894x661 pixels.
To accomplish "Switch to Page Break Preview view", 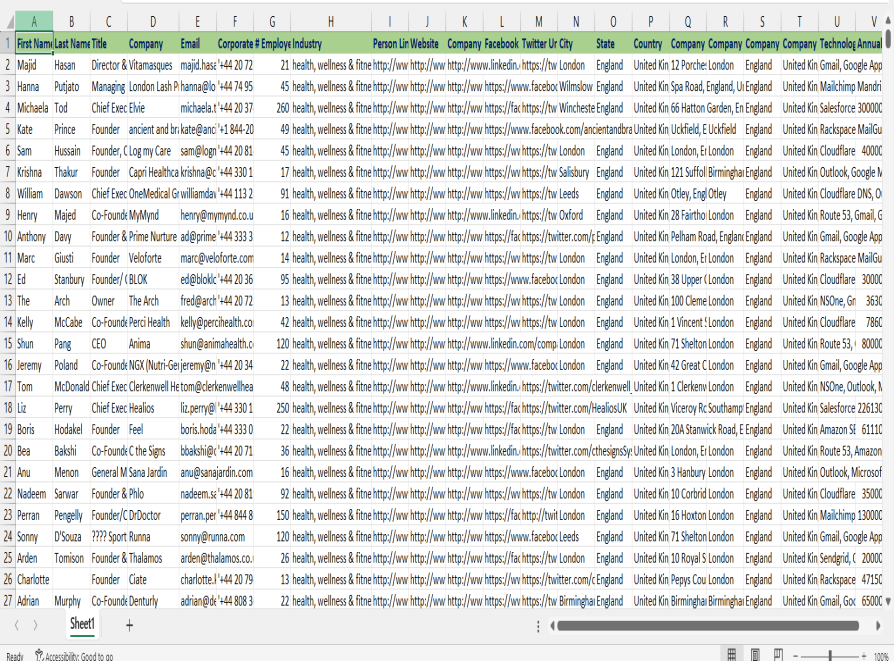I will click(776, 654).
